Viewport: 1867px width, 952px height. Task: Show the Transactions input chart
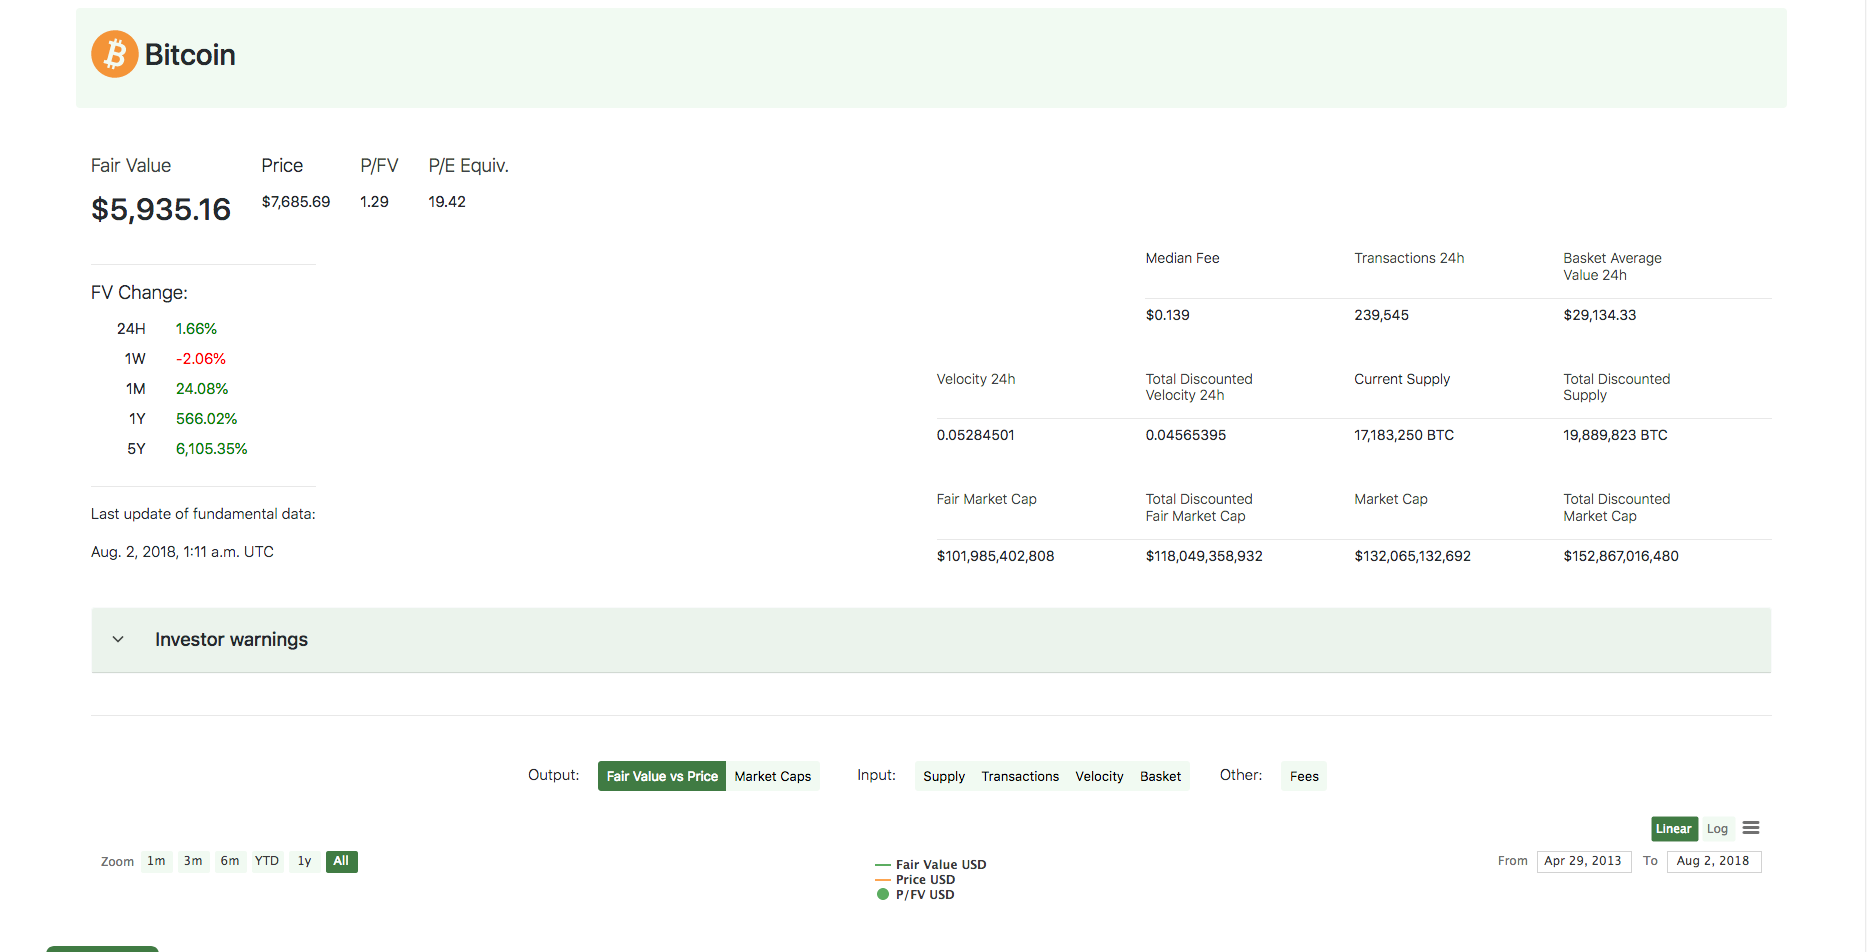tap(1020, 776)
